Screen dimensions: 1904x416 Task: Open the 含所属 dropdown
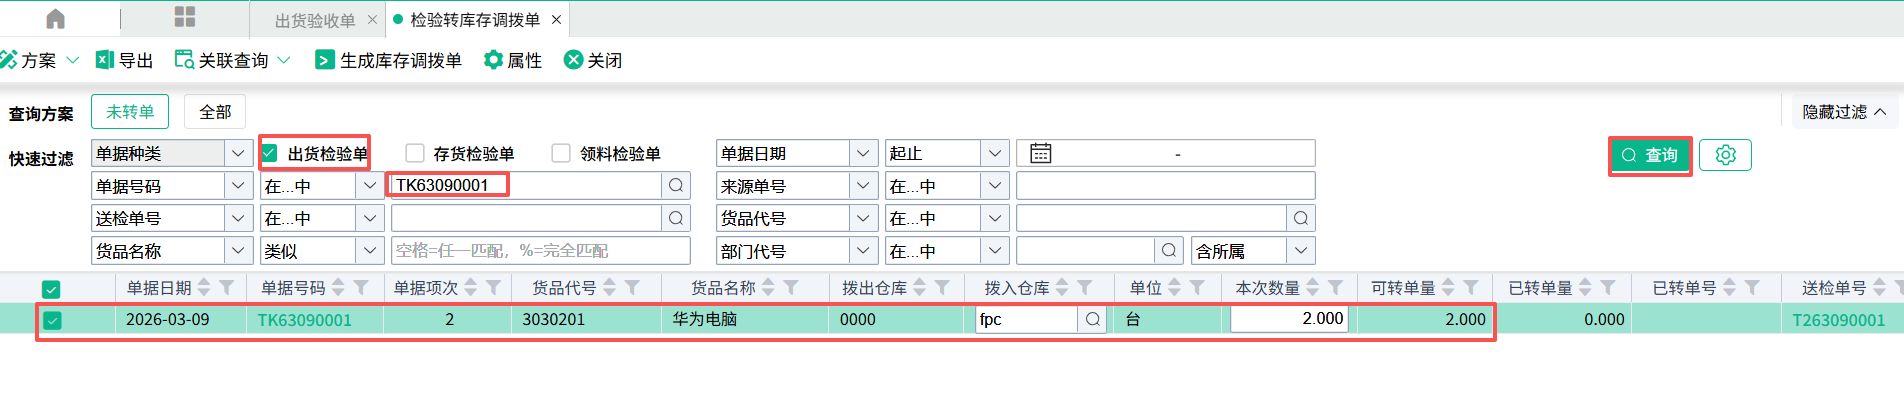(x=1300, y=251)
